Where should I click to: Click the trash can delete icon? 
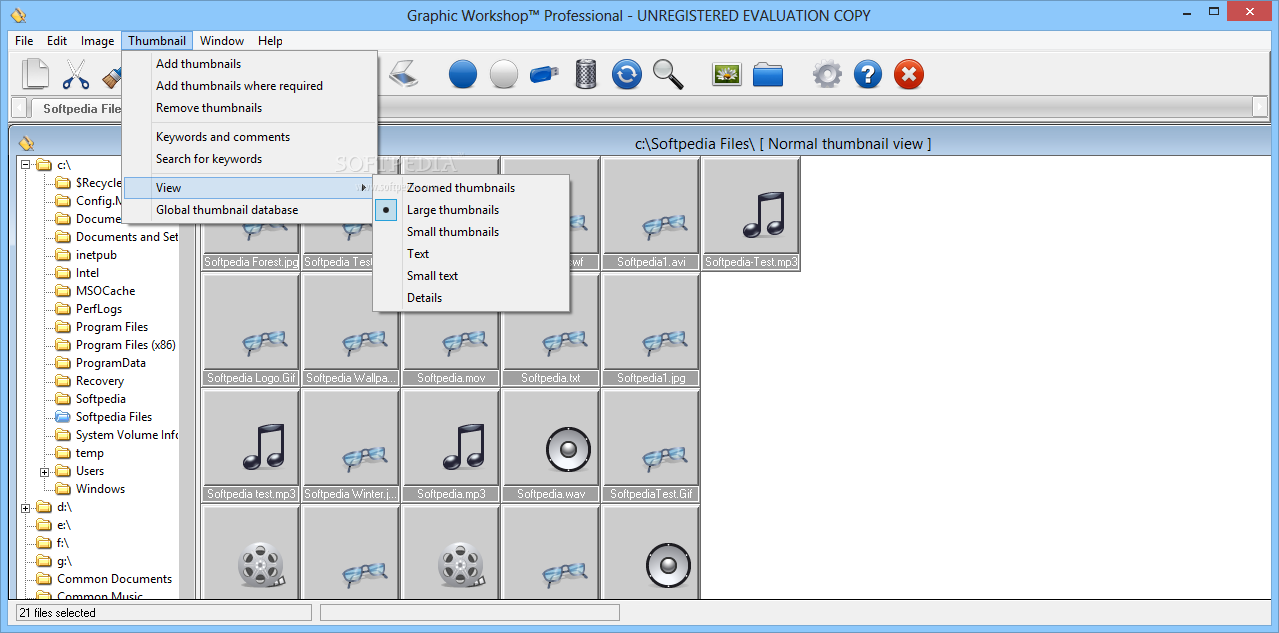586,74
